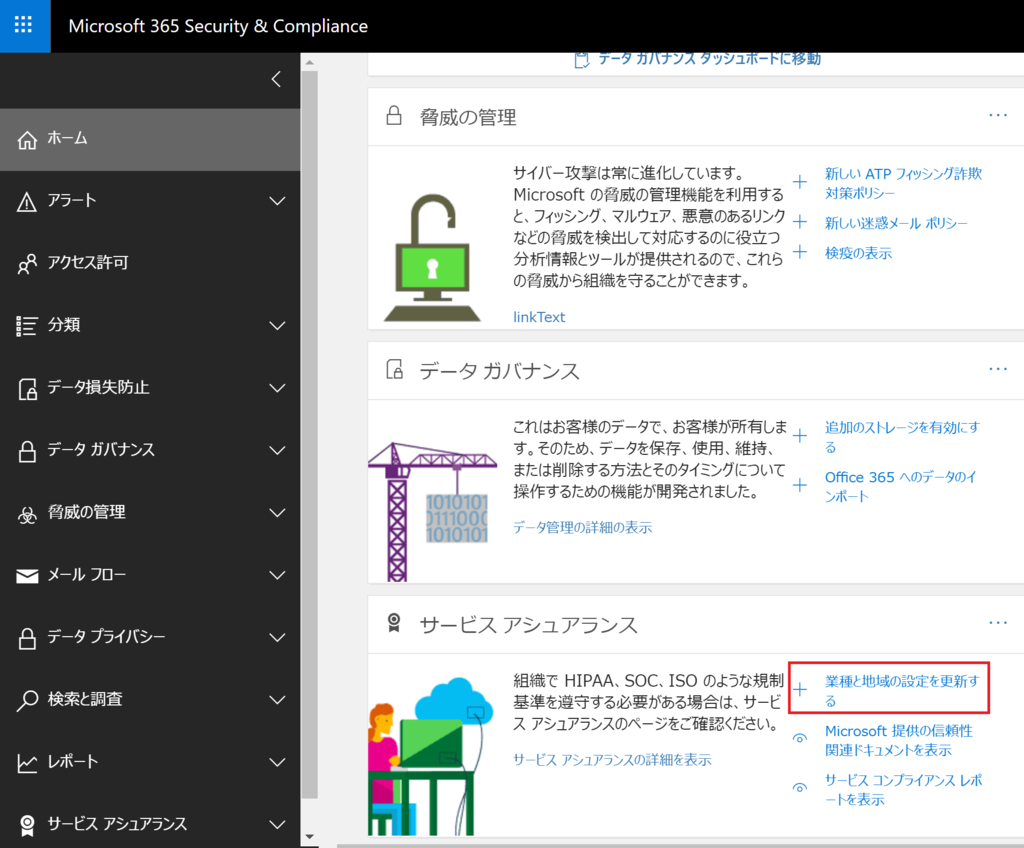1024x848 pixels.
Task: Click plus icon beside Office 365 へのデータのインポート
Action: pos(799,485)
